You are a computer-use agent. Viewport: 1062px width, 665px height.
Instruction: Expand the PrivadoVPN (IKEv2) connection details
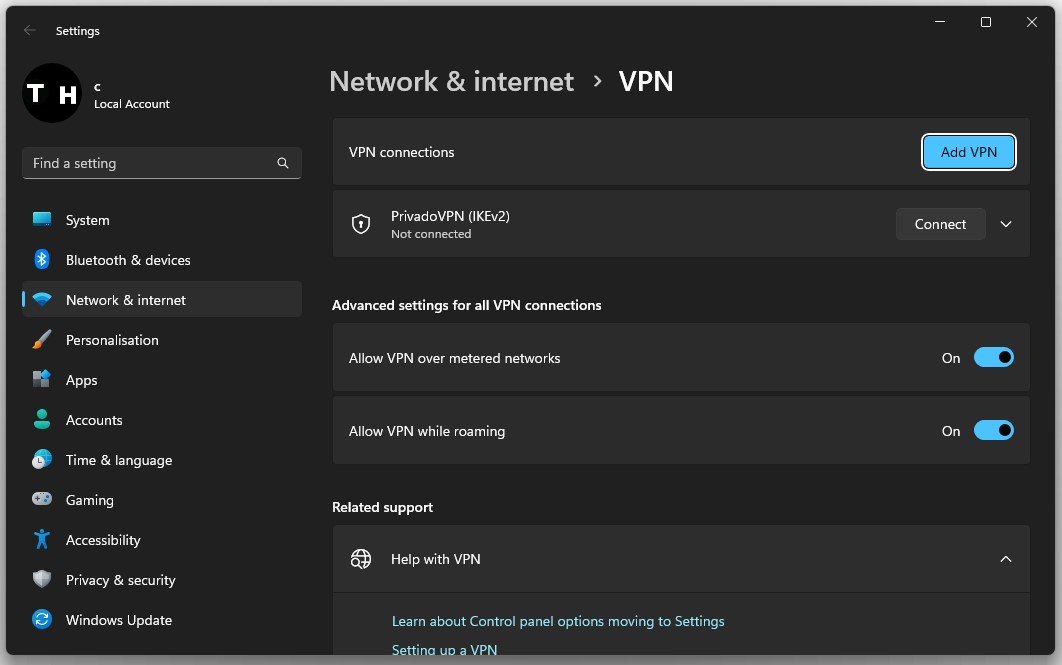1006,224
